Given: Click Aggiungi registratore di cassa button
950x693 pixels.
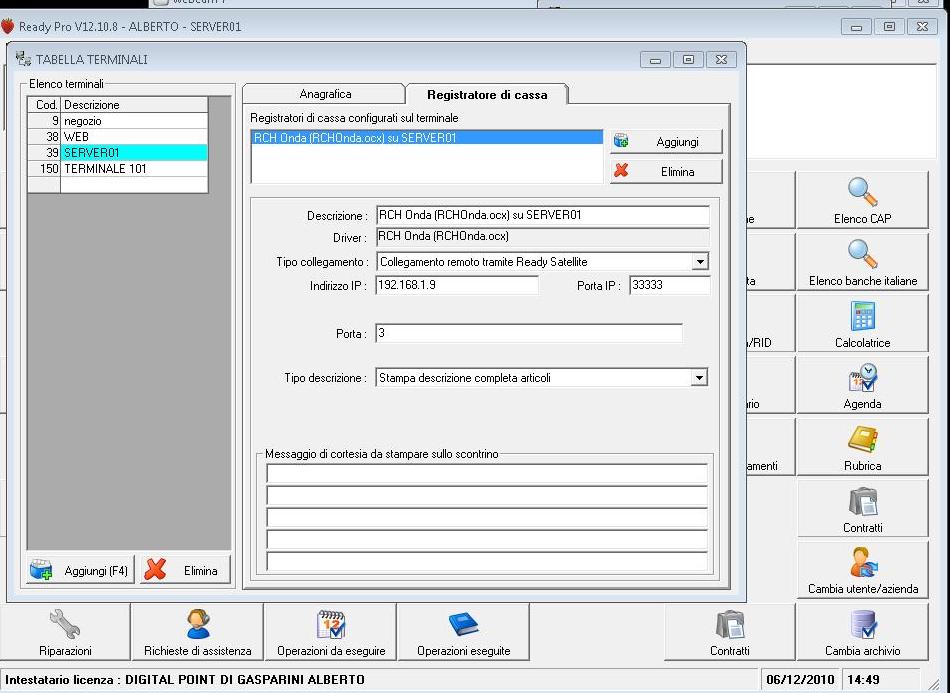Looking at the screenshot, I should (x=666, y=142).
